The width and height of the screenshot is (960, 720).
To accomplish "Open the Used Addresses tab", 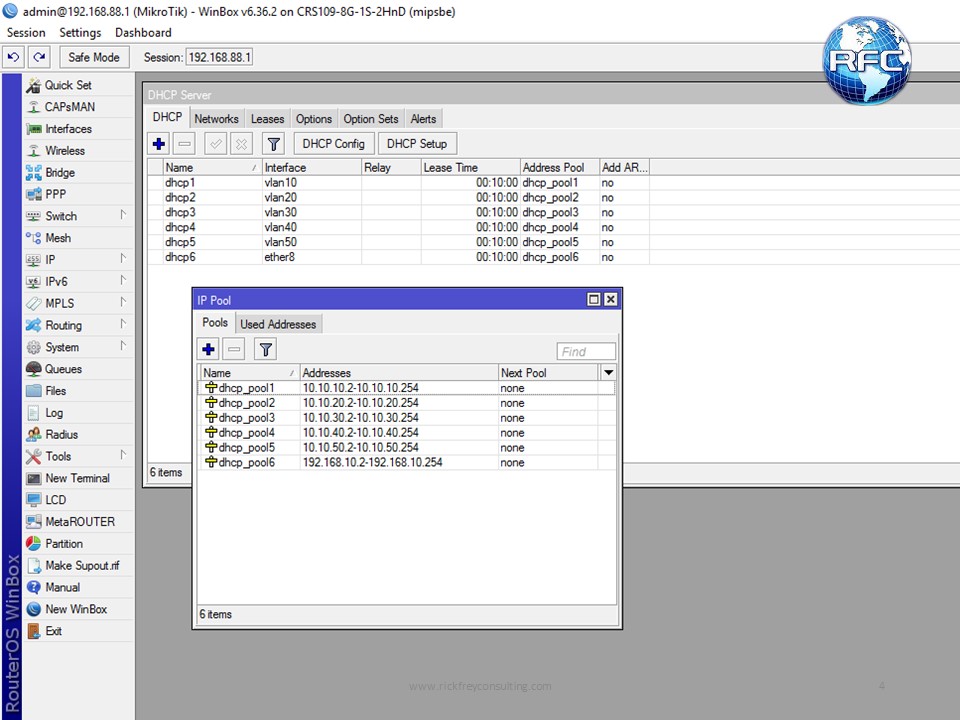I will (x=278, y=323).
